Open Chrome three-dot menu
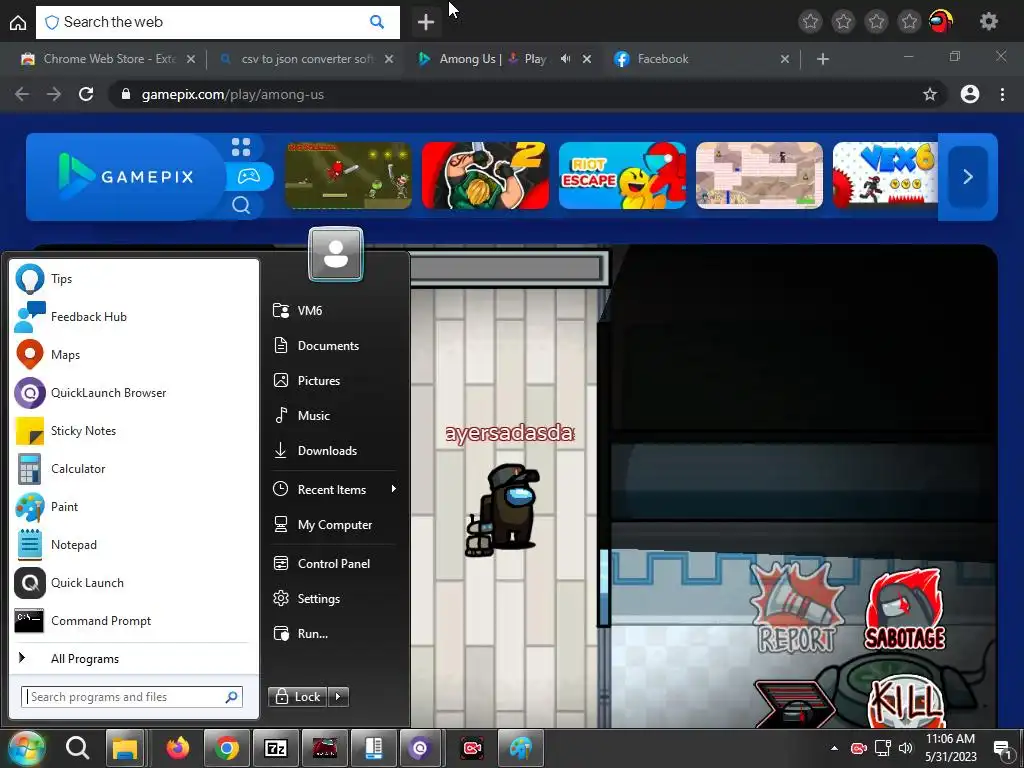The width and height of the screenshot is (1024, 768). click(x=1002, y=95)
